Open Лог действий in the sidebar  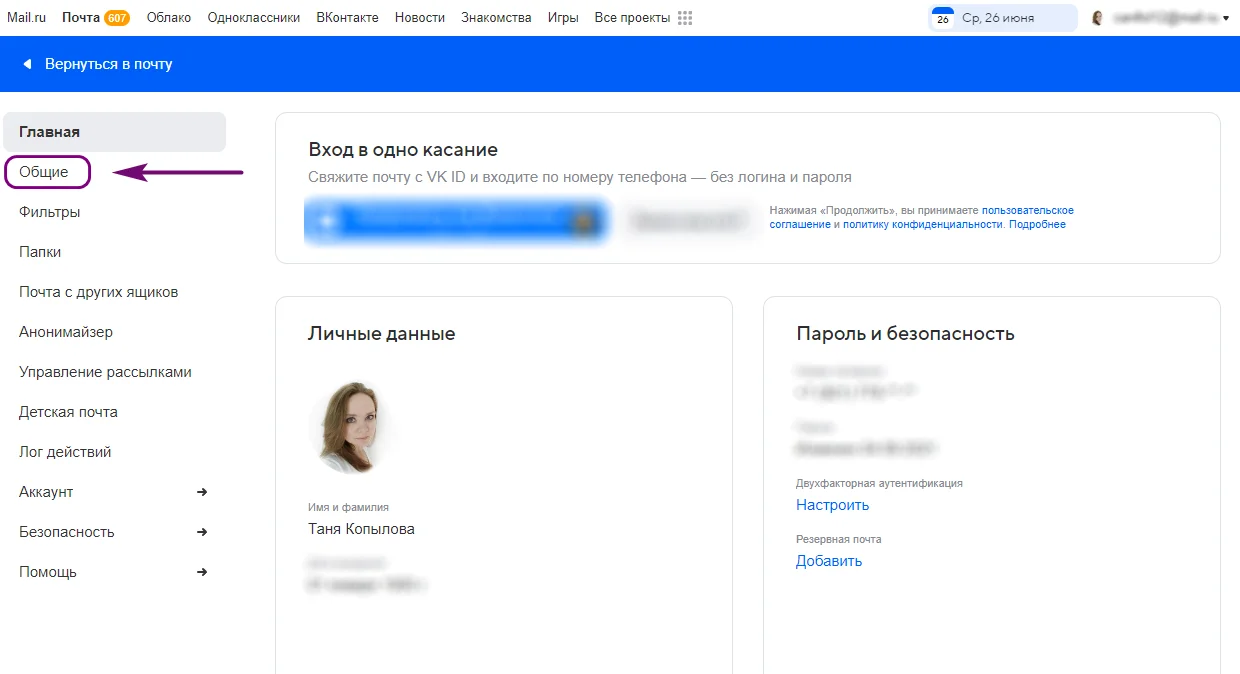pos(65,452)
